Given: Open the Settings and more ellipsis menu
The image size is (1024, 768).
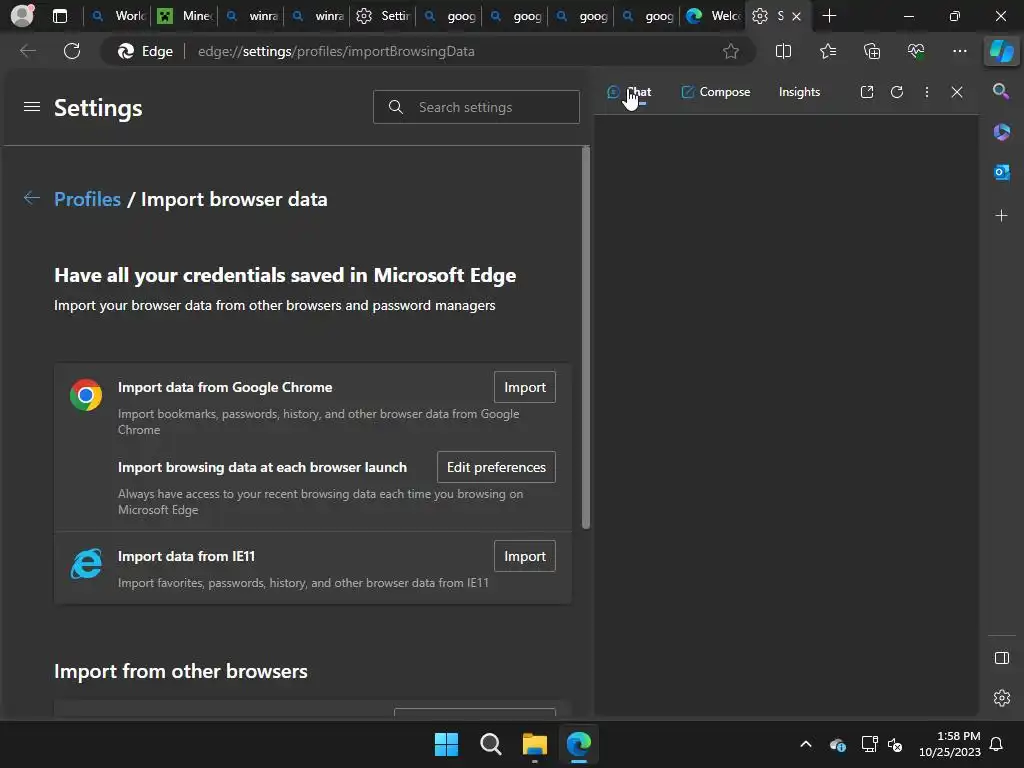Looking at the screenshot, I should tap(959, 51).
